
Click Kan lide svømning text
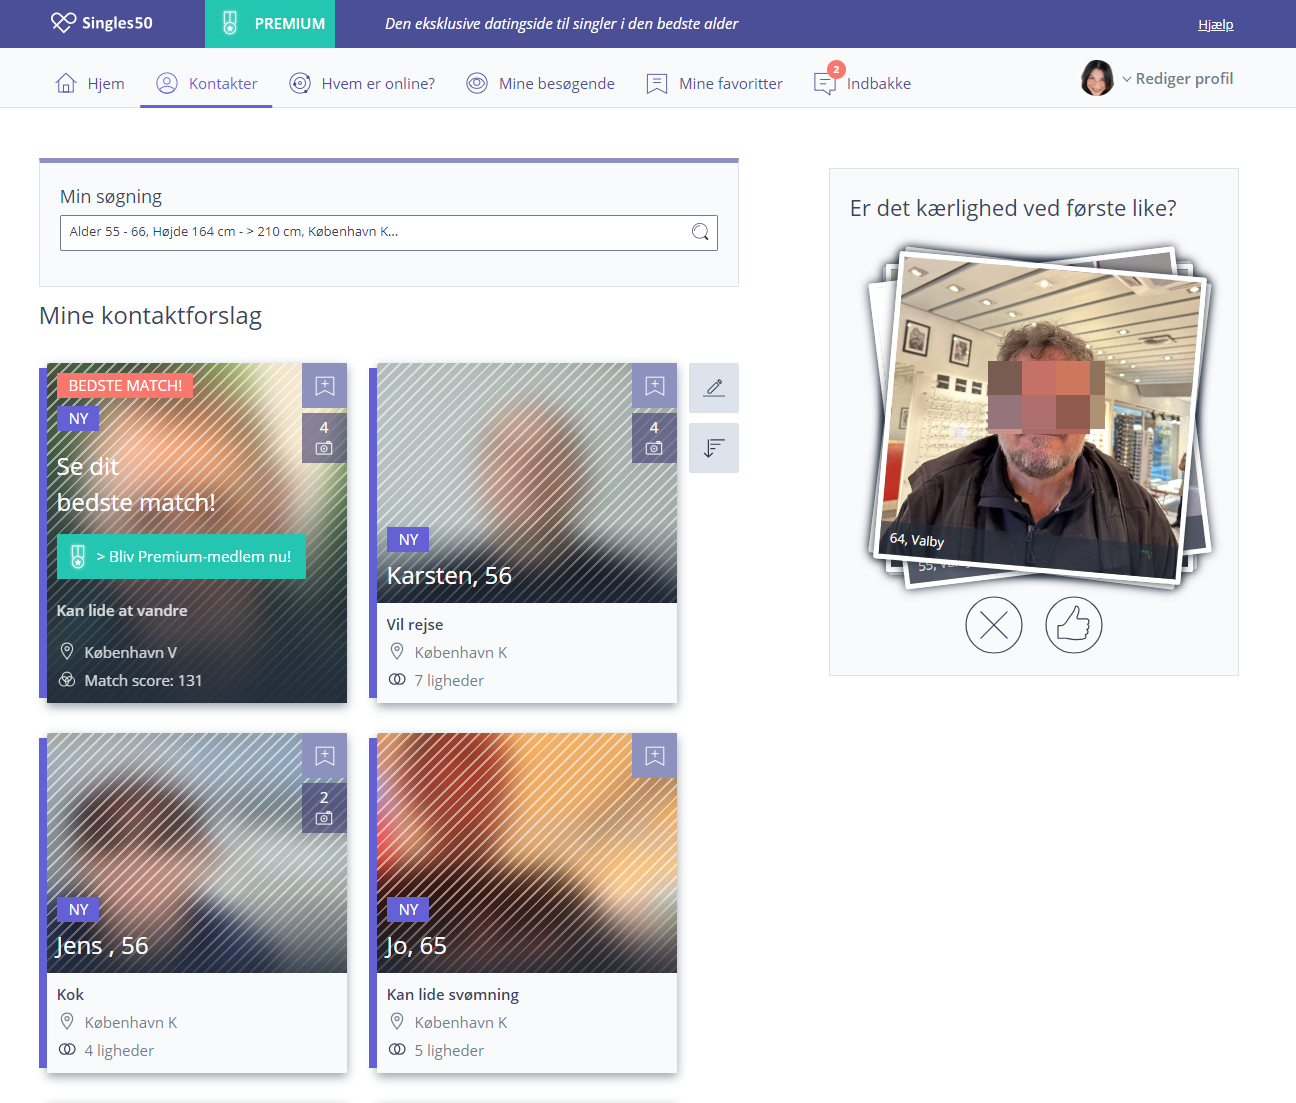pos(453,994)
